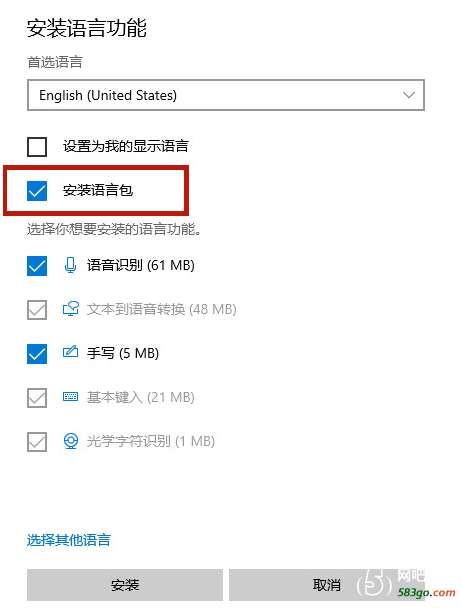Click the microphone icon for 语音识别

click(x=70, y=265)
